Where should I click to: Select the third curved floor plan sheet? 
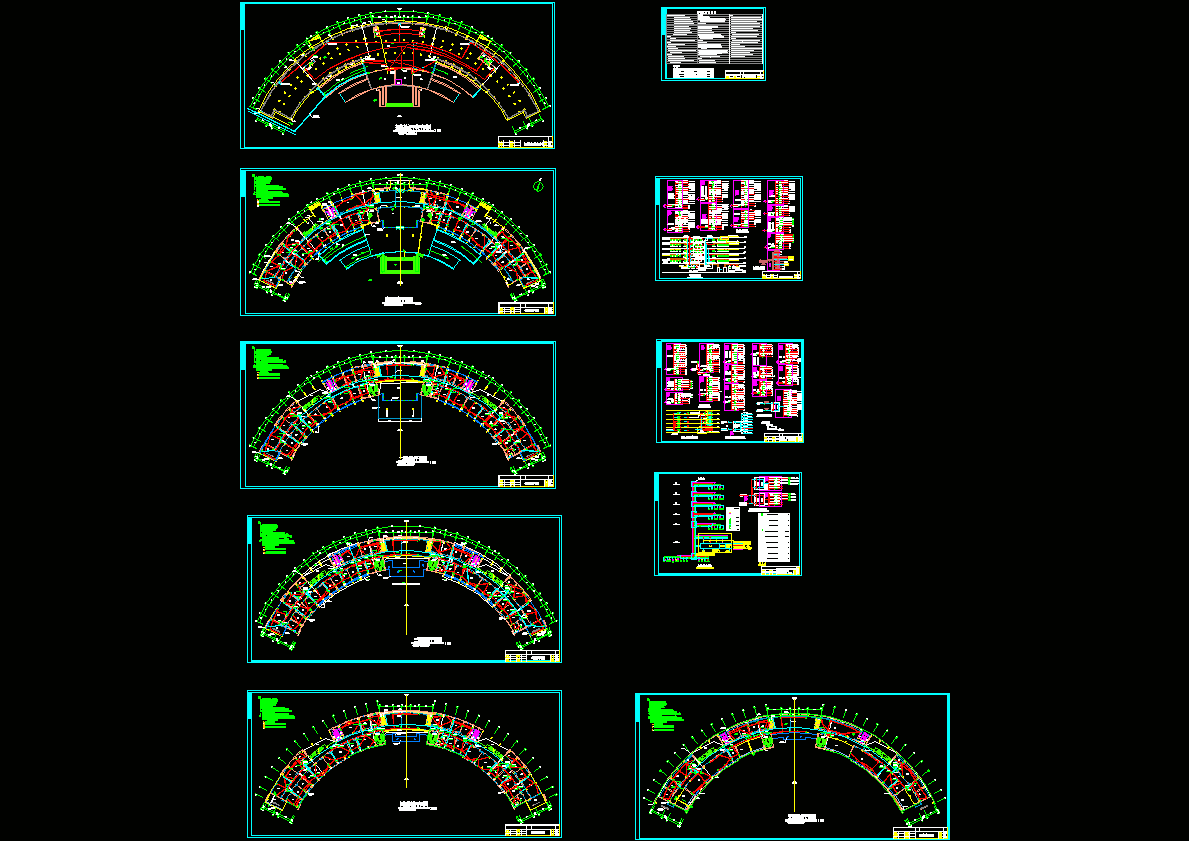398,415
